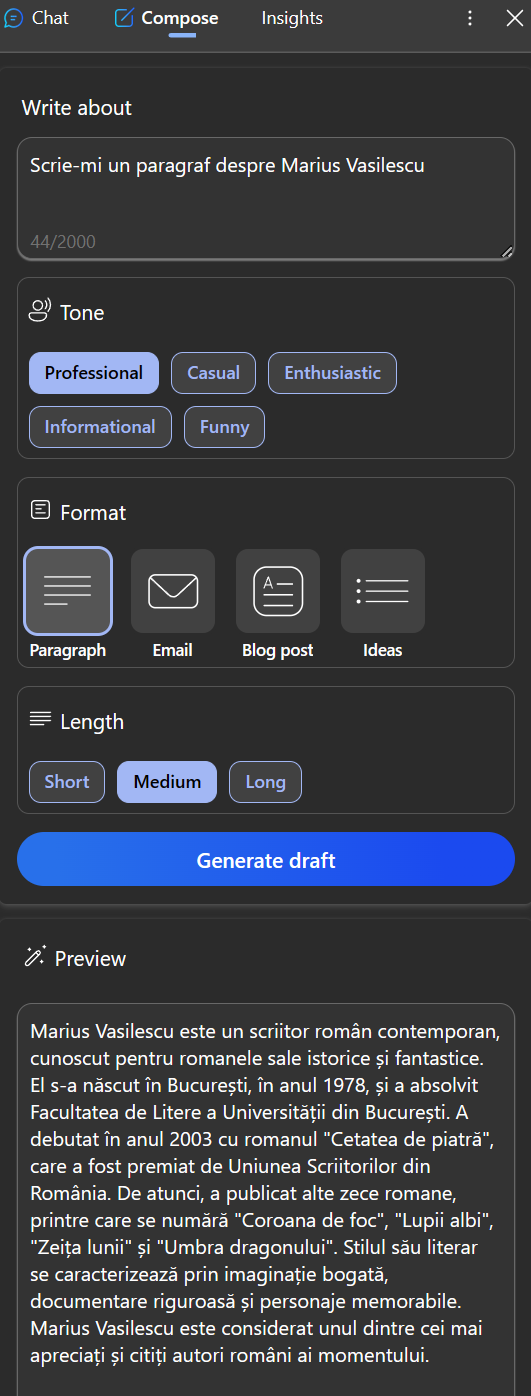The image size is (531, 1396).
Task: Click the generated preview text area
Action: pos(266,1199)
